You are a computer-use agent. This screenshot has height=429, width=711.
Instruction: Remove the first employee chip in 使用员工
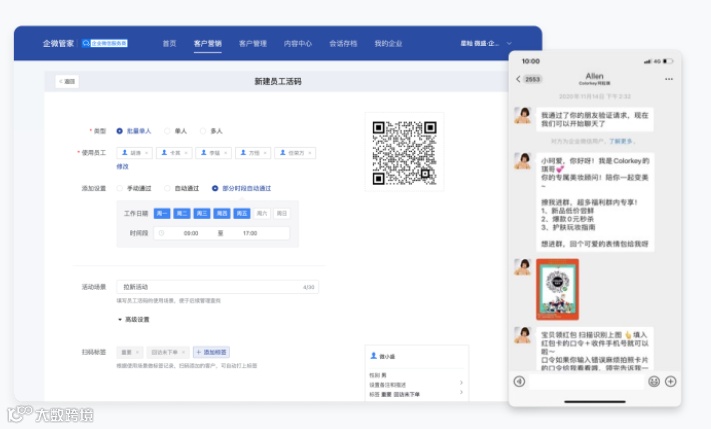[146, 153]
